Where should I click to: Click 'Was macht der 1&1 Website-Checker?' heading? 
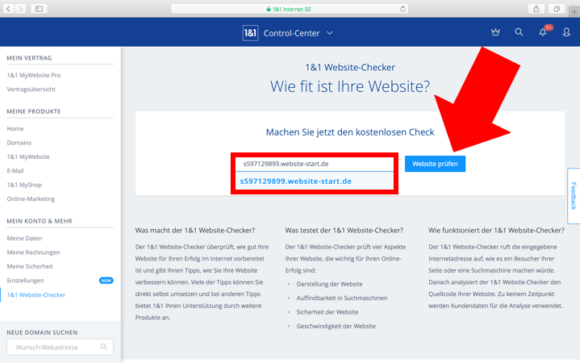pyautogui.click(x=195, y=230)
